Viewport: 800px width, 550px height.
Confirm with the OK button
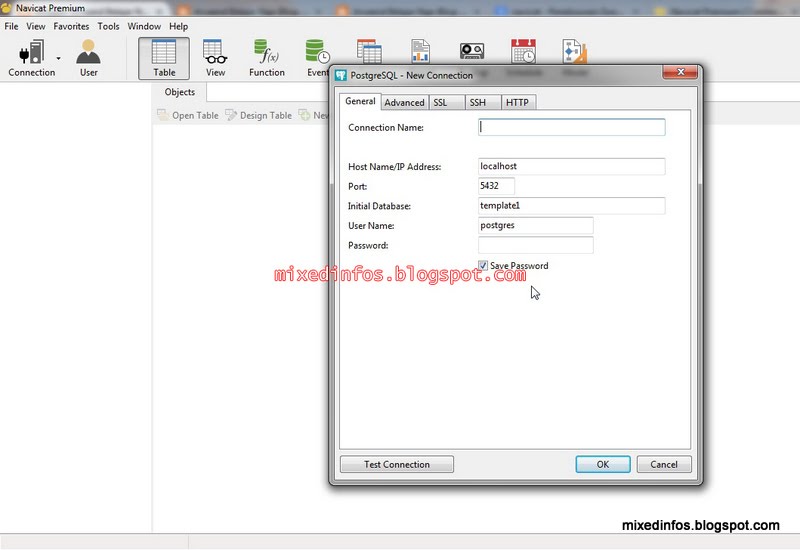(603, 464)
